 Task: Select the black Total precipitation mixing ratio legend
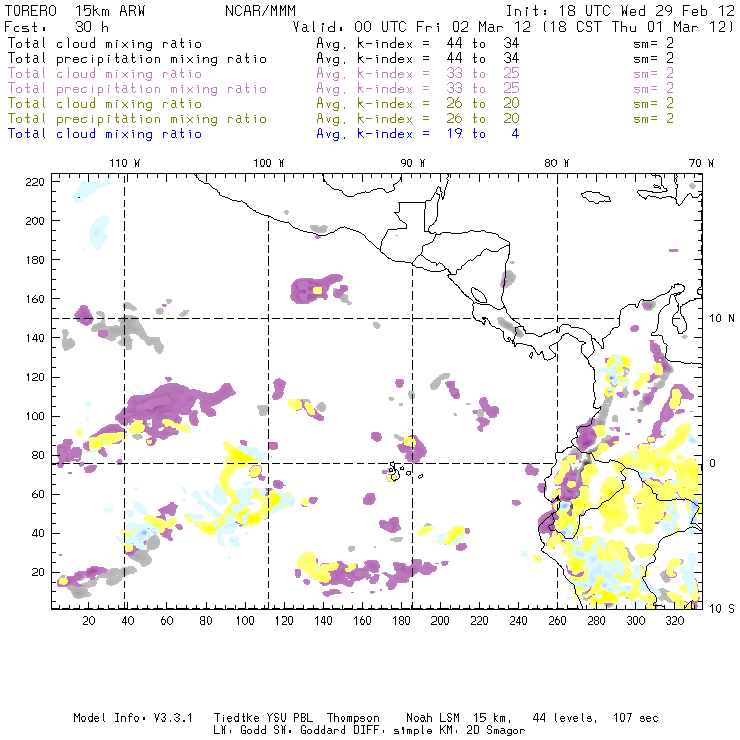point(137,59)
